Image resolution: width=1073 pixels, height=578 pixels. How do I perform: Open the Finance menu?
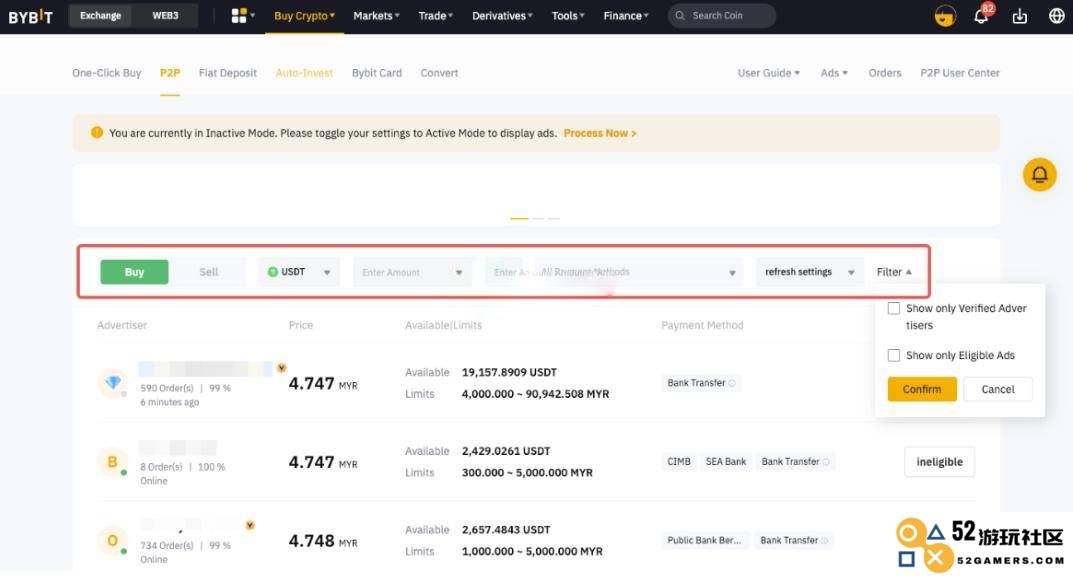[626, 16]
